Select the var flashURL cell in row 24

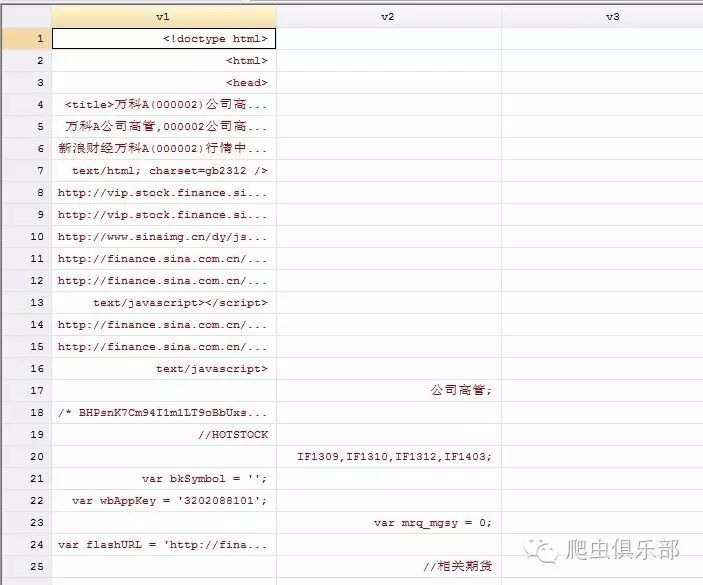[164, 544]
